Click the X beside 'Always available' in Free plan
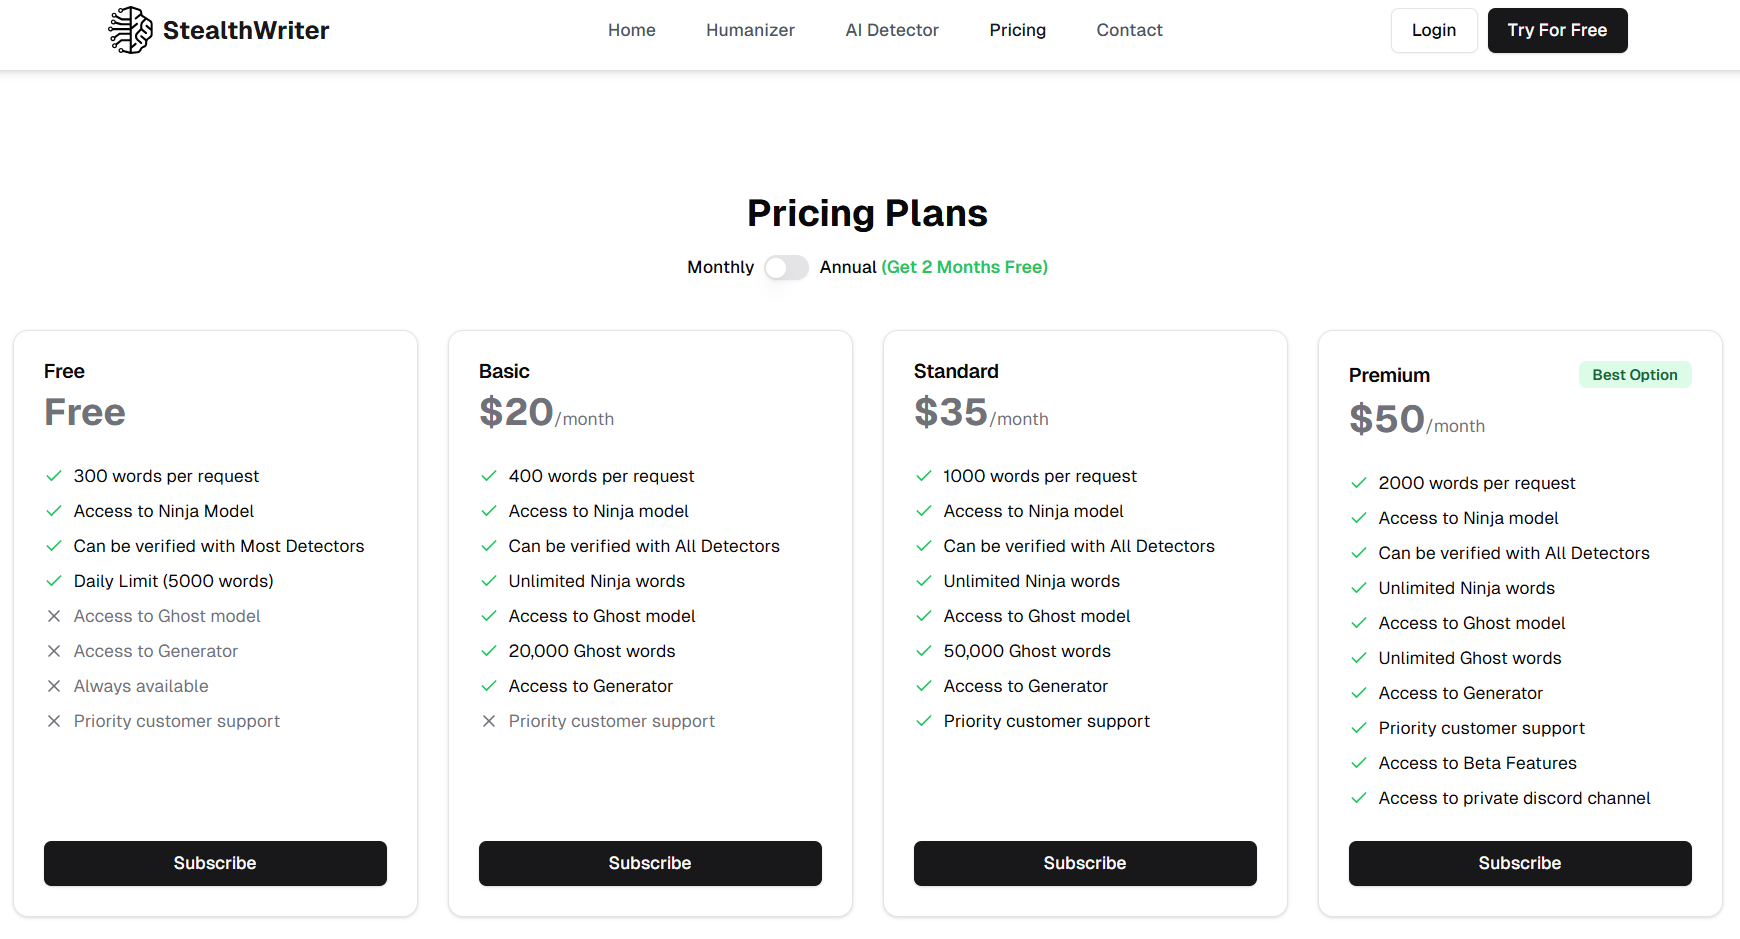 (x=54, y=686)
